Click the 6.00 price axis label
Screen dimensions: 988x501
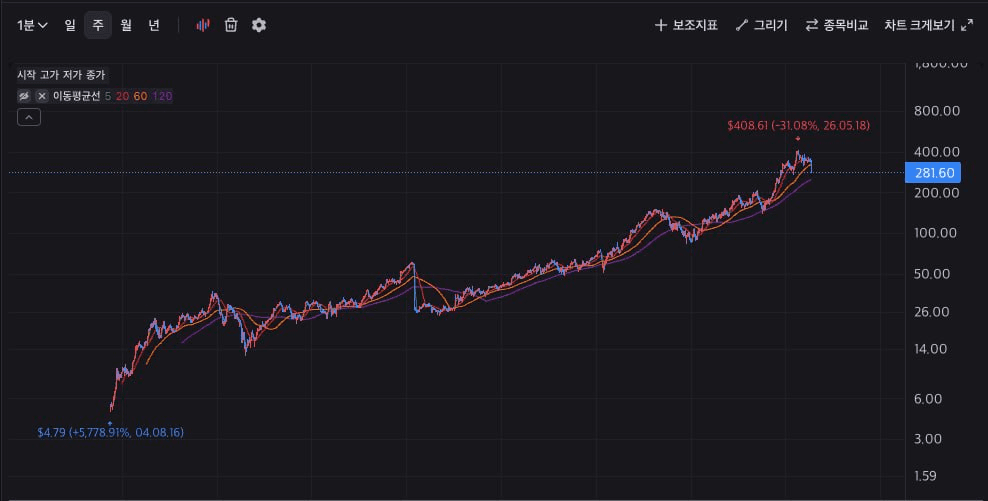(x=928, y=399)
